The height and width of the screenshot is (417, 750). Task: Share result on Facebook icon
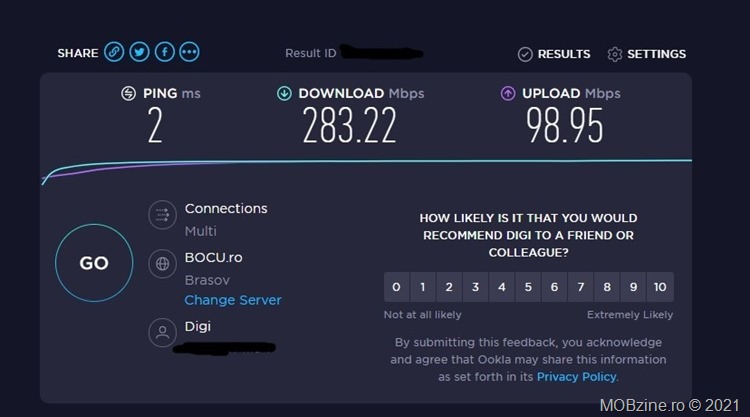(x=165, y=52)
